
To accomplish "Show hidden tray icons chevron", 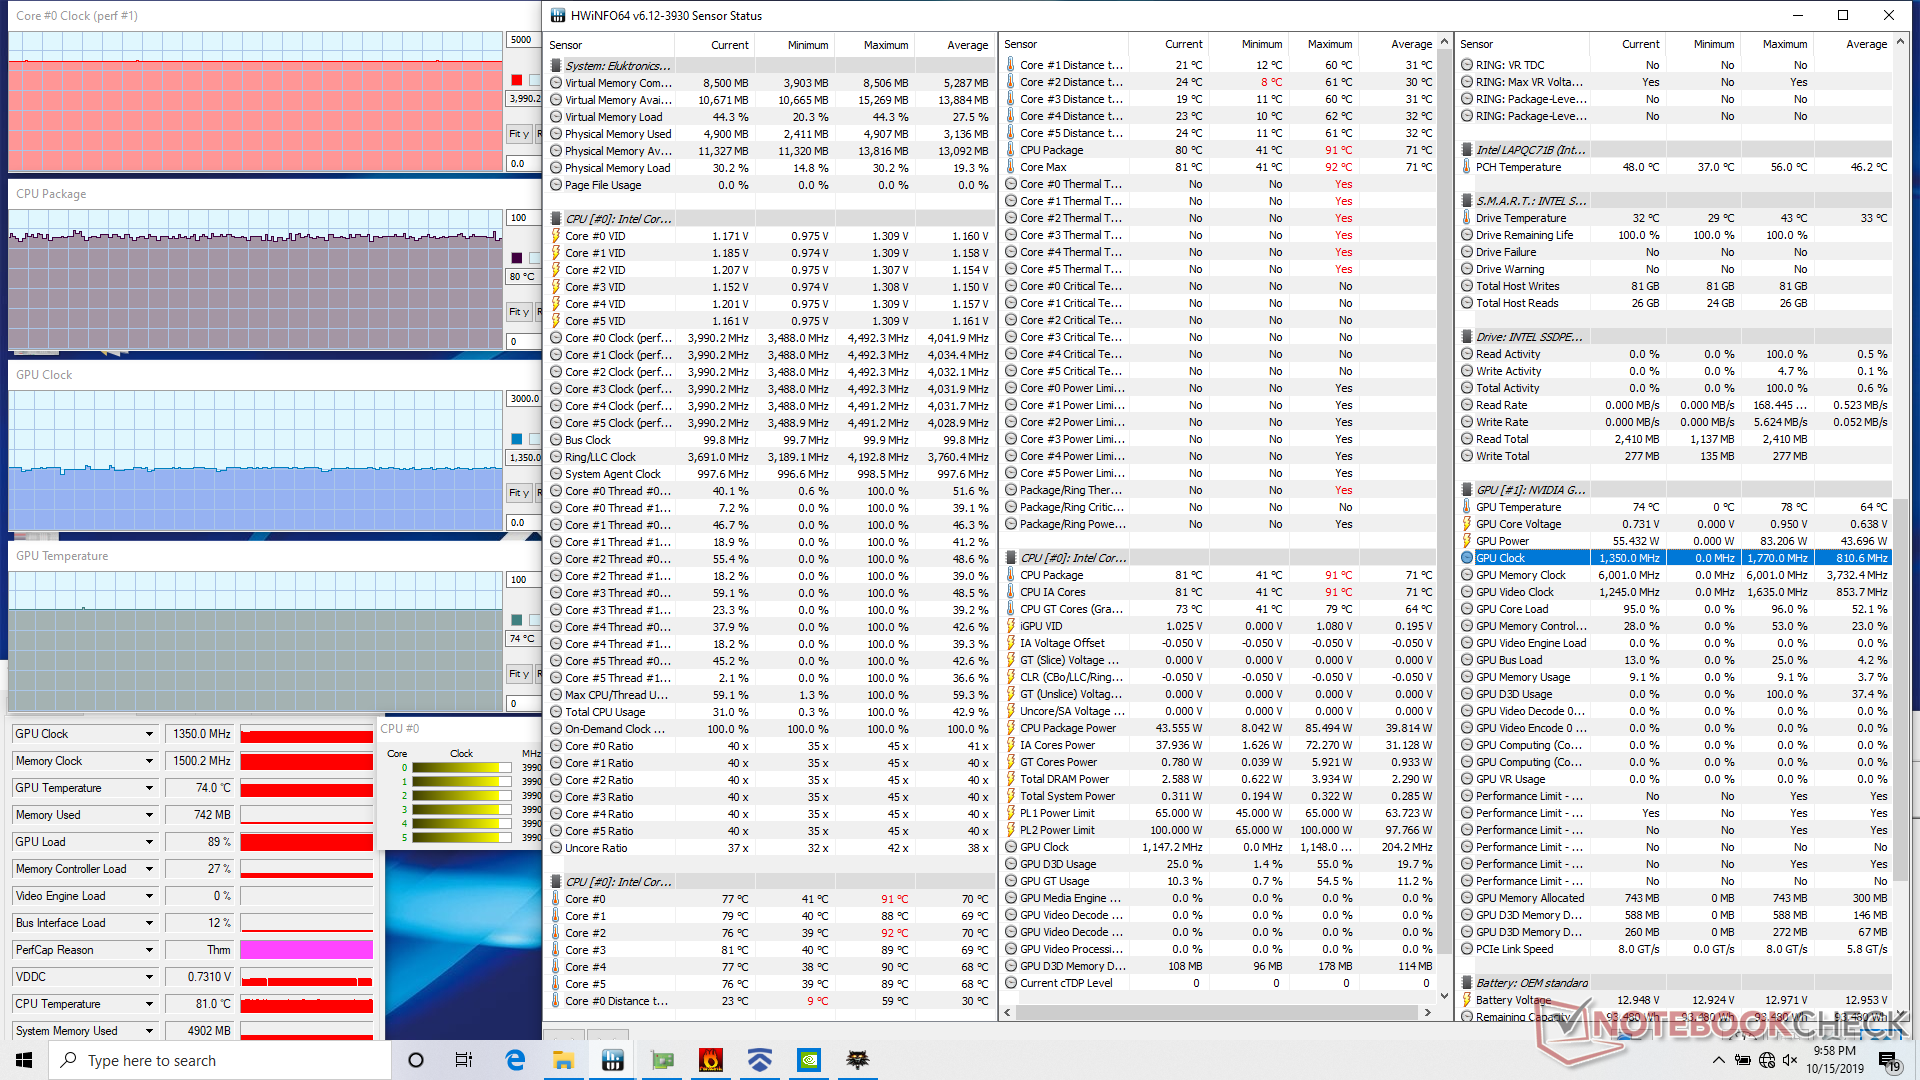I will point(1718,1060).
